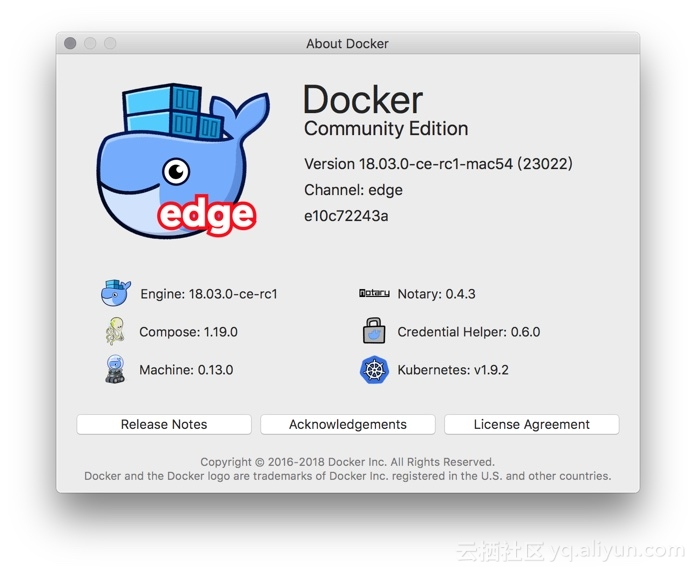Click the Kubernetes: v1.9.2 label
The image size is (696, 573).
[453, 370]
